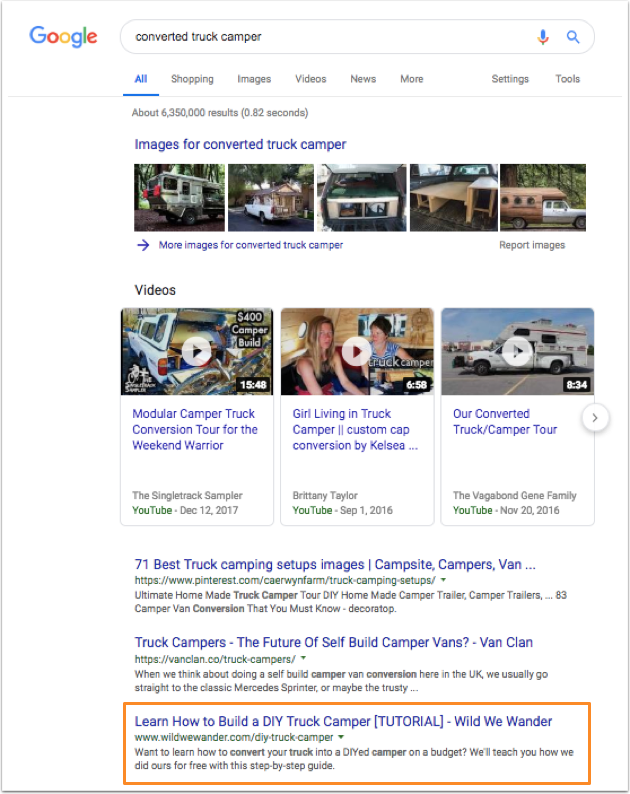Expand dropdown arrow beside wildwewander.com URL
This screenshot has width=630, height=794.
(341, 737)
